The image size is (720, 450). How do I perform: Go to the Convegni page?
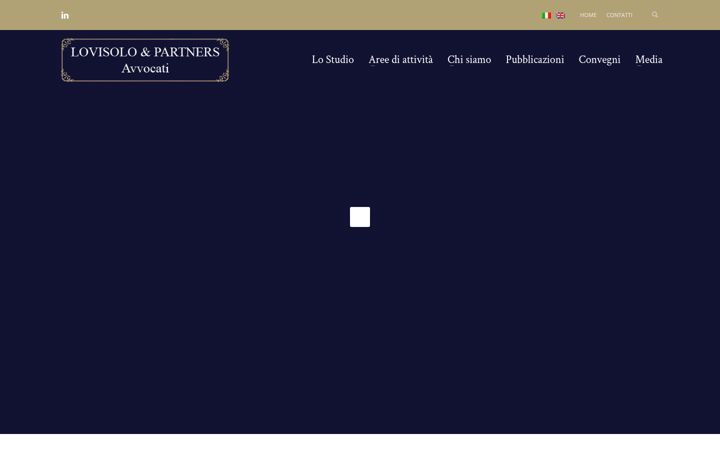(599, 60)
